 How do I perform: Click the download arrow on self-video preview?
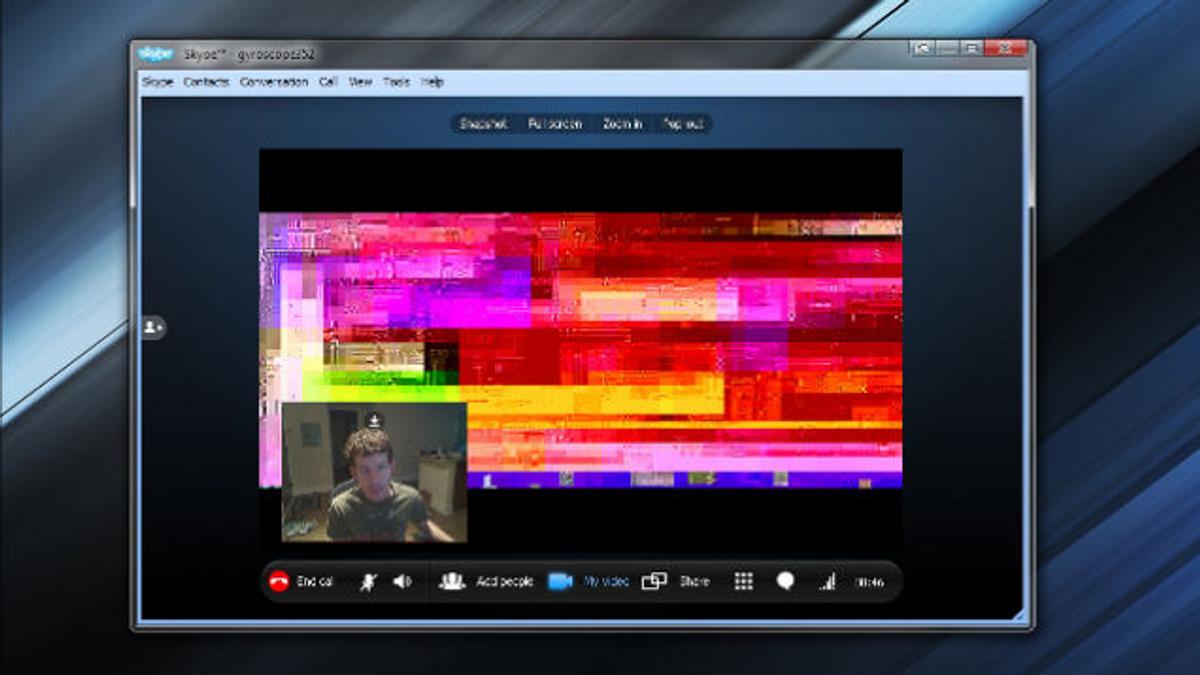(x=374, y=420)
